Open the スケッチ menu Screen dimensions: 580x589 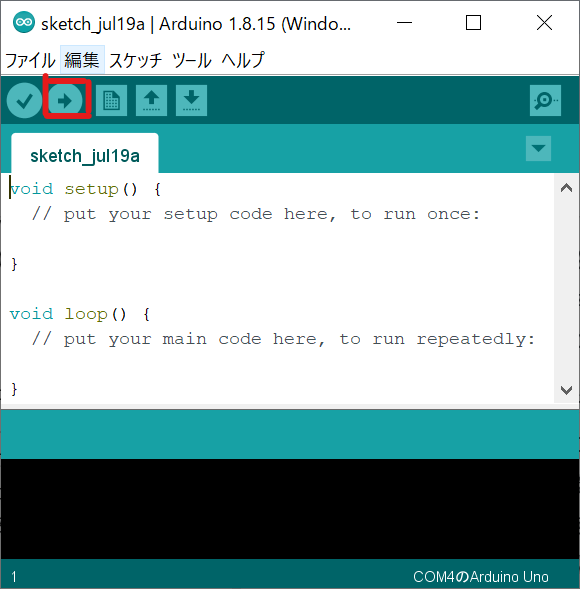135,60
